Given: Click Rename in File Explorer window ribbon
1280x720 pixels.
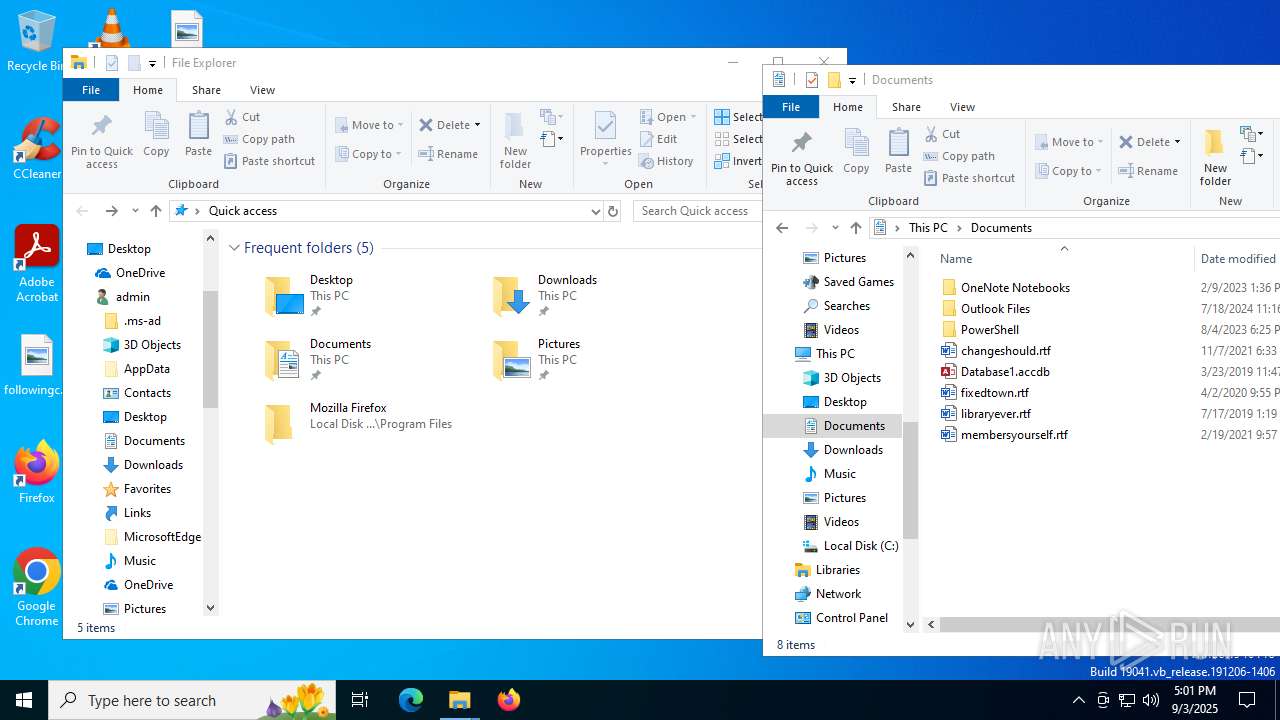Looking at the screenshot, I should pyautogui.click(x=448, y=154).
